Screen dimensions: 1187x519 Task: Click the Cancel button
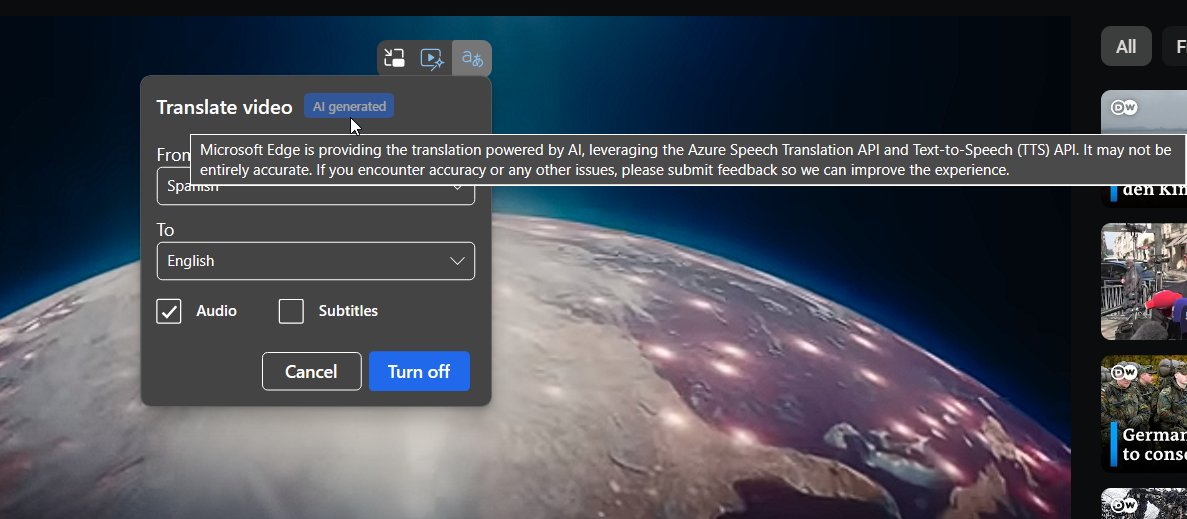pos(312,371)
